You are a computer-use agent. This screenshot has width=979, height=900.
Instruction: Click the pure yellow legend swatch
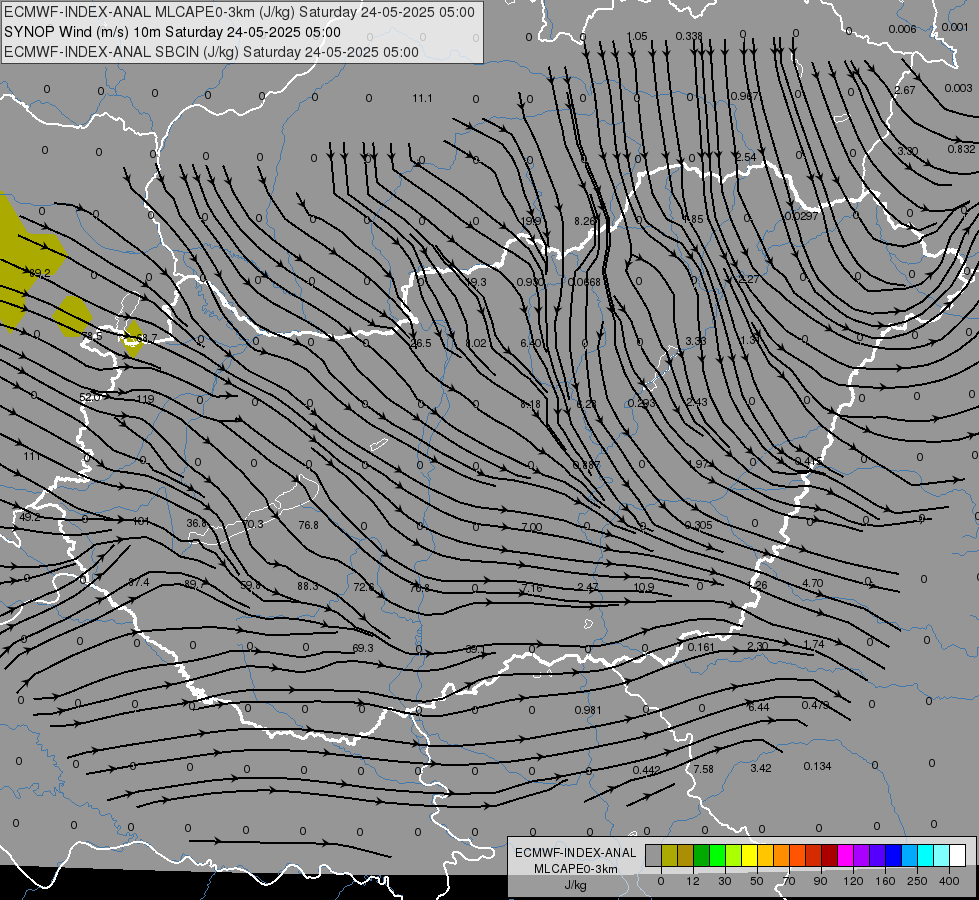(749, 855)
